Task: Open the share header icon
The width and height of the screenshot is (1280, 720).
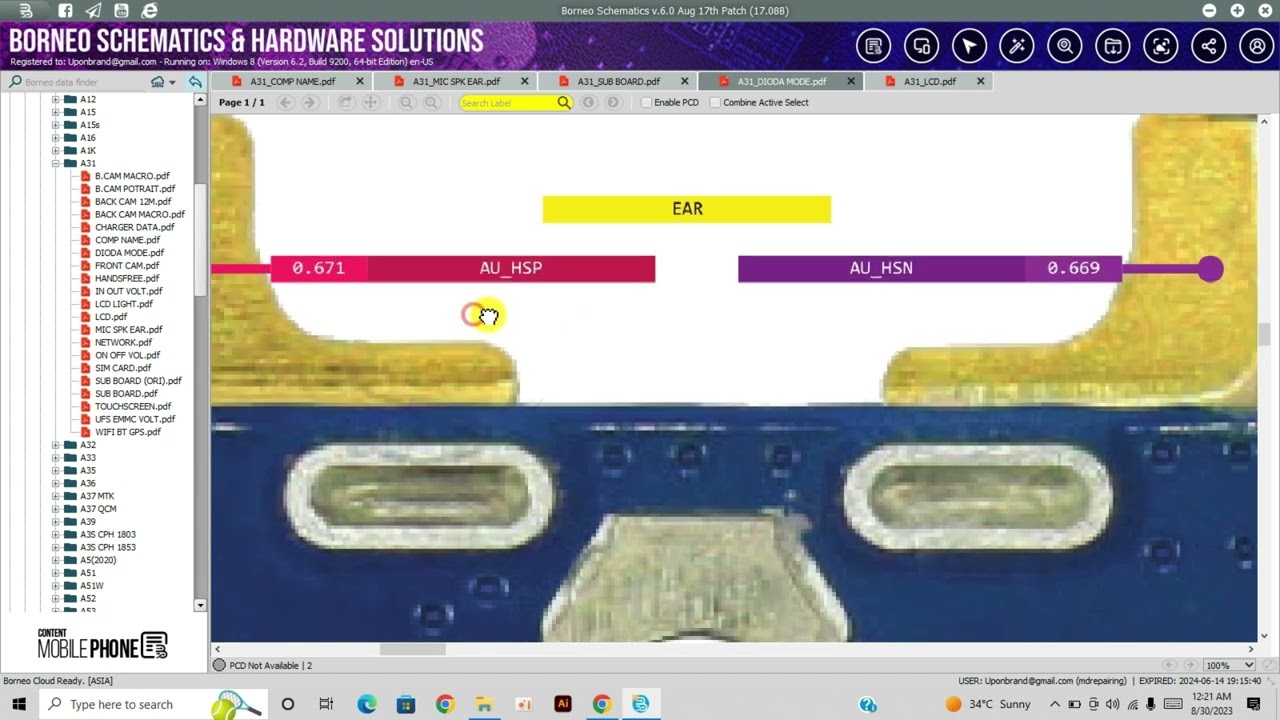Action: point(1209,46)
